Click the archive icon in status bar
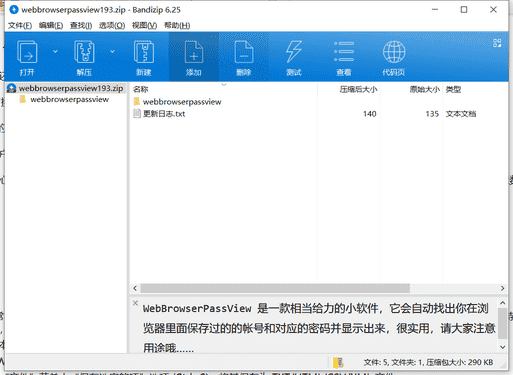Image resolution: width=513 pixels, height=375 pixels. [338, 362]
